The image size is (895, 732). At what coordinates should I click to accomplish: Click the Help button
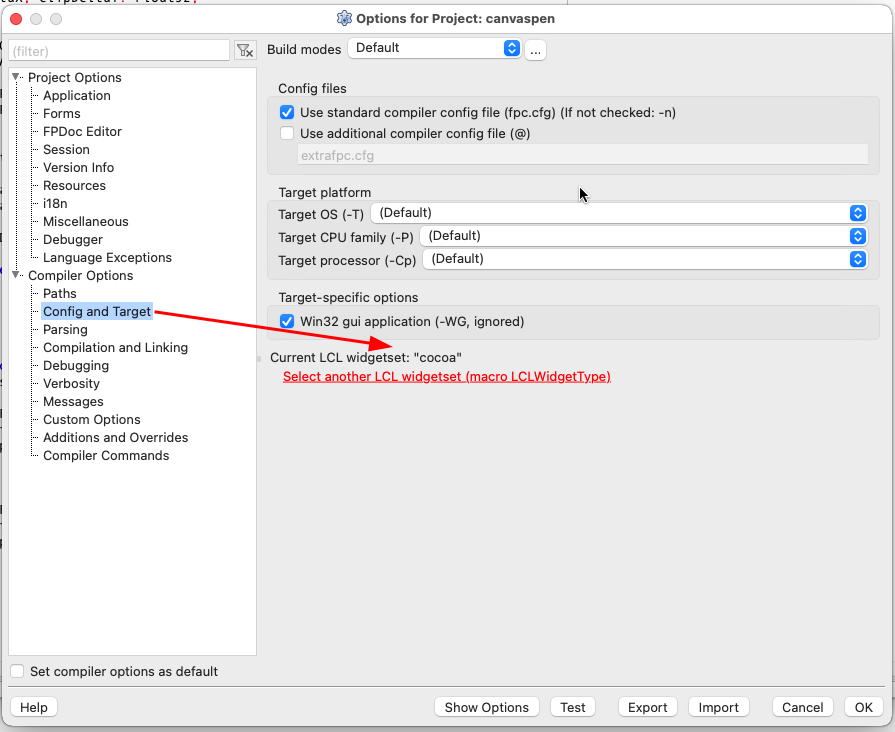click(34, 707)
